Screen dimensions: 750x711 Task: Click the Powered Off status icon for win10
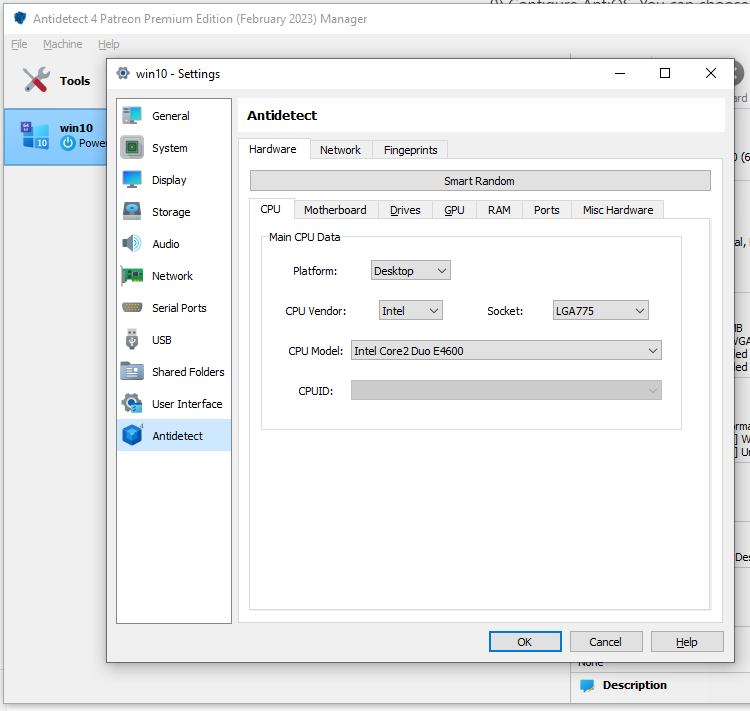click(68, 143)
